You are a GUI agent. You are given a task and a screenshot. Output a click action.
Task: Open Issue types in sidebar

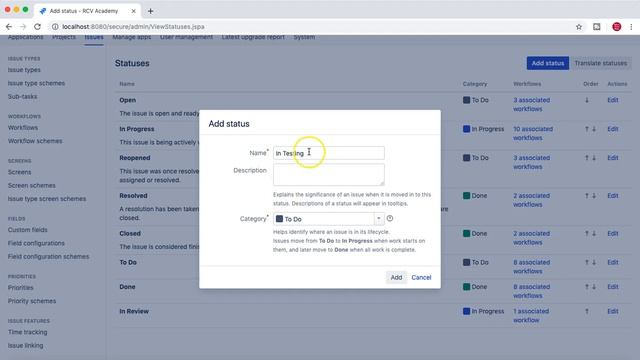point(24,70)
